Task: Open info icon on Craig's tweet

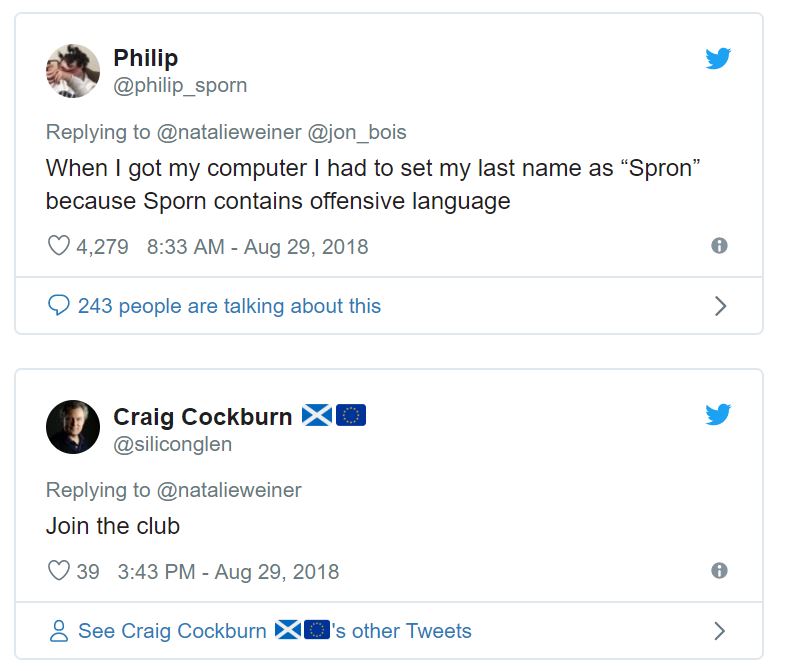Action: [718, 571]
